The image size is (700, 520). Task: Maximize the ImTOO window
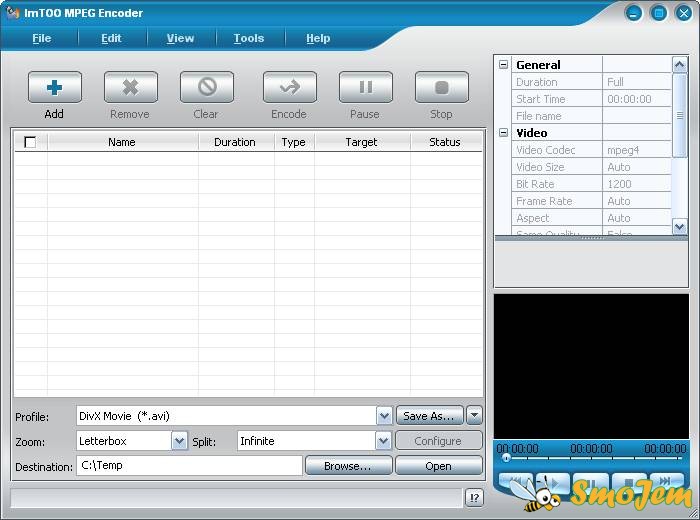point(658,13)
